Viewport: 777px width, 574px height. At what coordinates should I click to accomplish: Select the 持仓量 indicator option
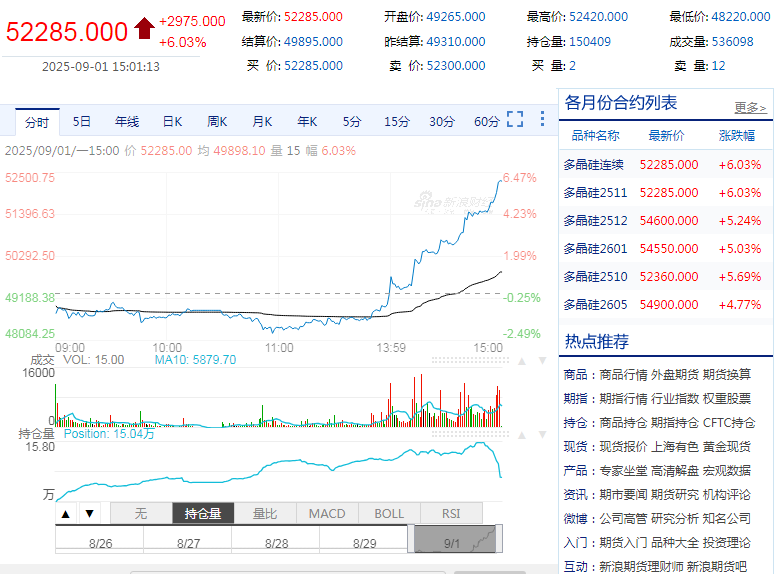click(x=203, y=514)
